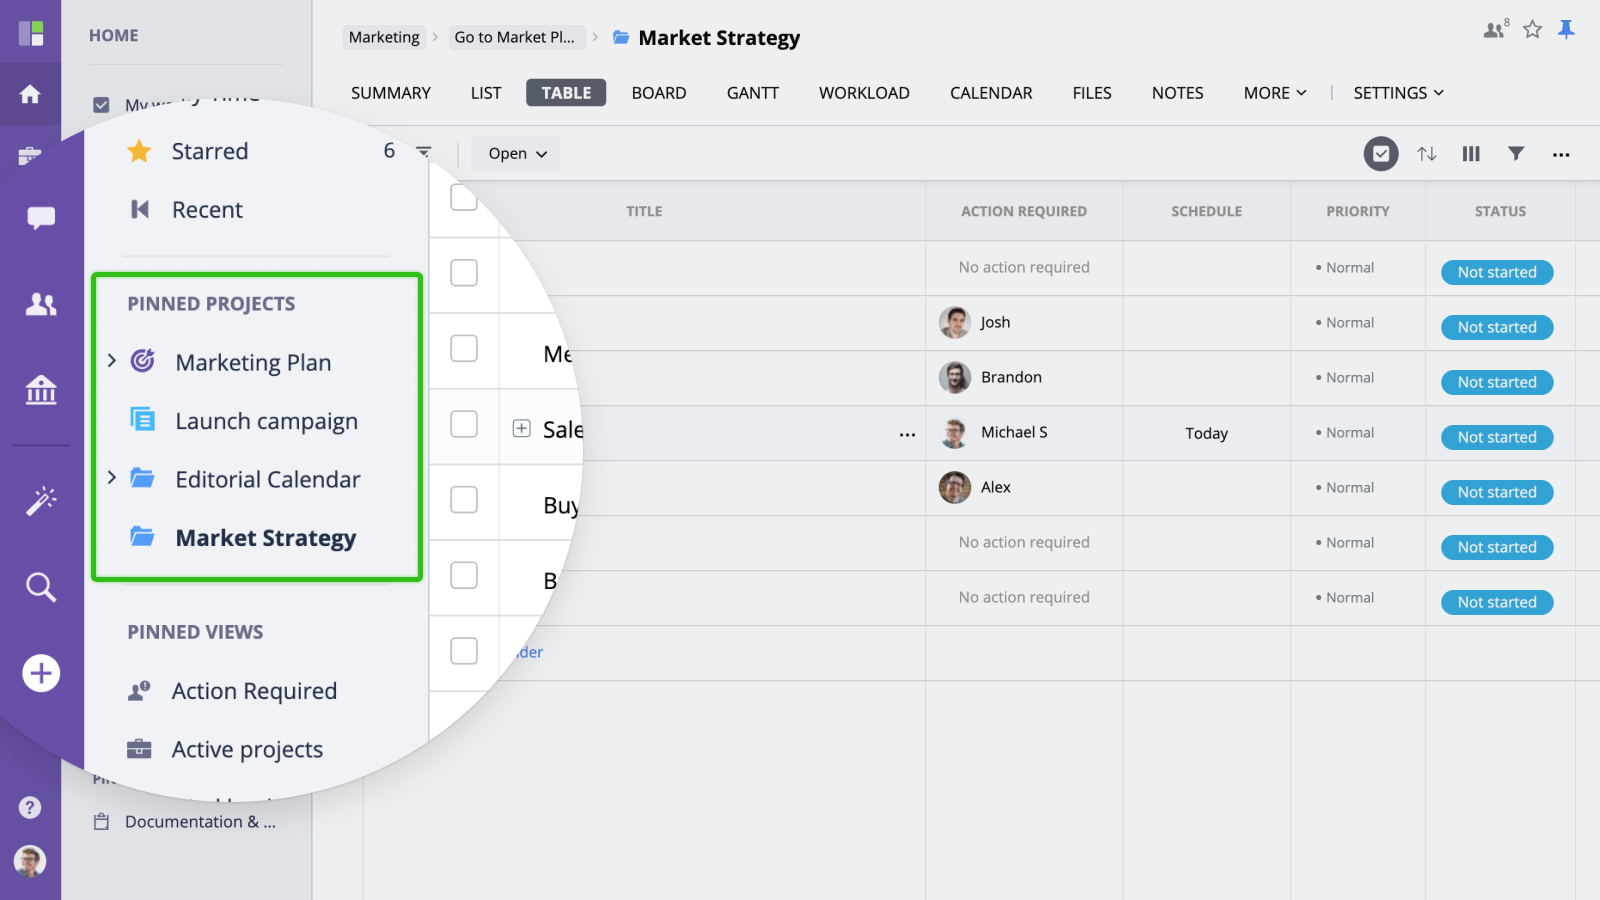The height and width of the screenshot is (900, 1600).
Task: Open Recent in sidebar
Action: [207, 210]
